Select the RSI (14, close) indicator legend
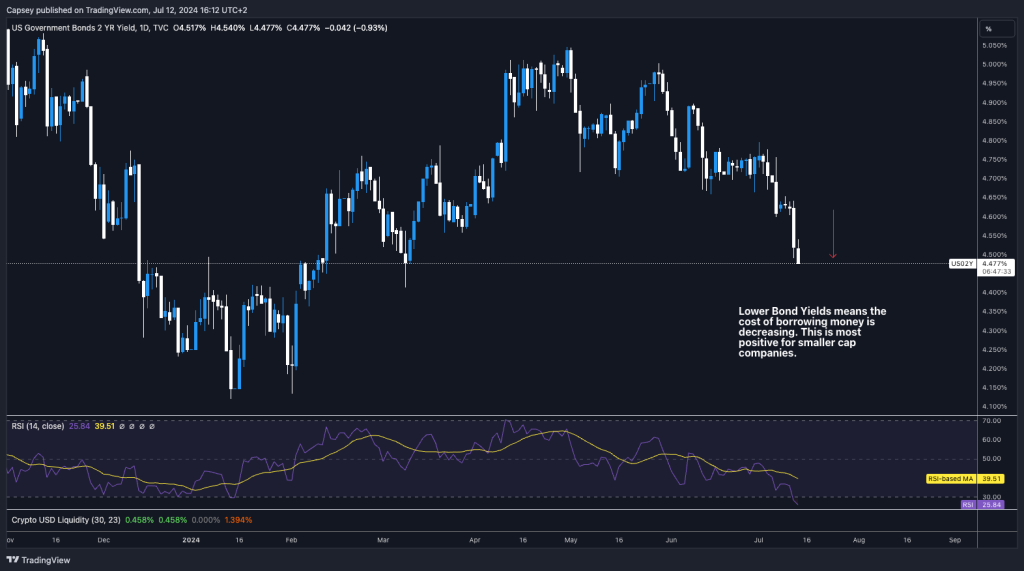The width and height of the screenshot is (1024, 571). coord(37,426)
